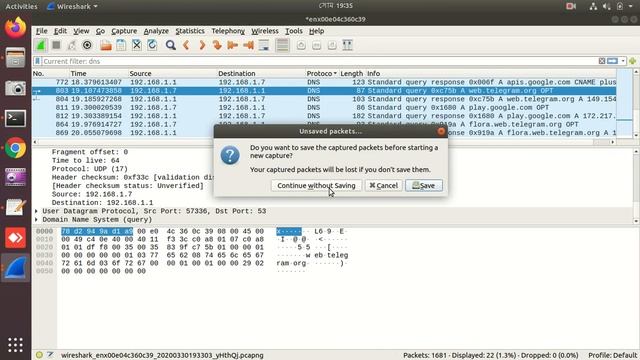The width and height of the screenshot is (640, 360).
Task: Jump to the last packet
Action: pos(248,45)
